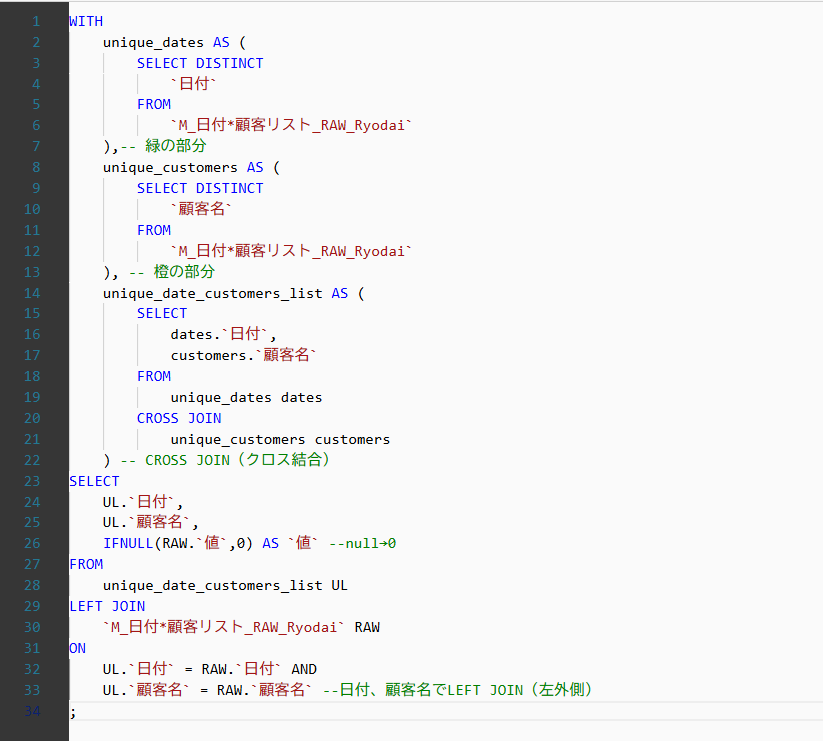The width and height of the screenshot is (823, 741).
Task: Click unique_date_customers_list UL on line 28
Action: pyautogui.click(x=225, y=585)
